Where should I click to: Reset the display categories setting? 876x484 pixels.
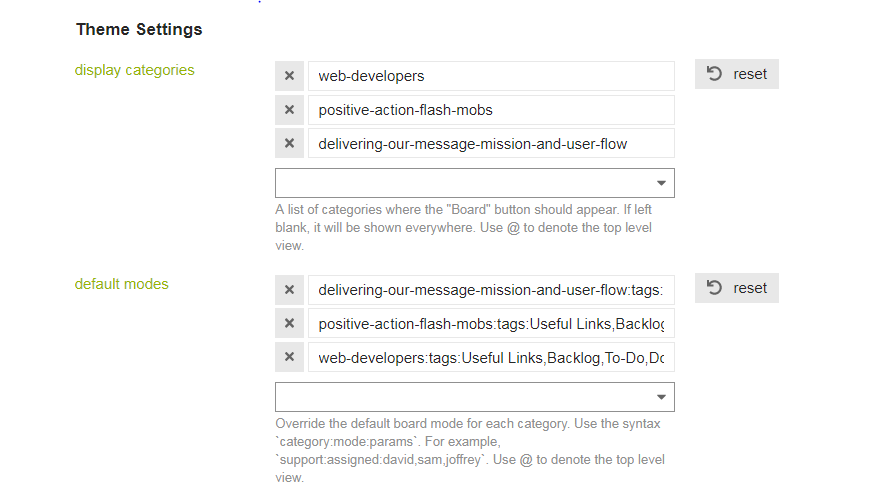coord(736,74)
